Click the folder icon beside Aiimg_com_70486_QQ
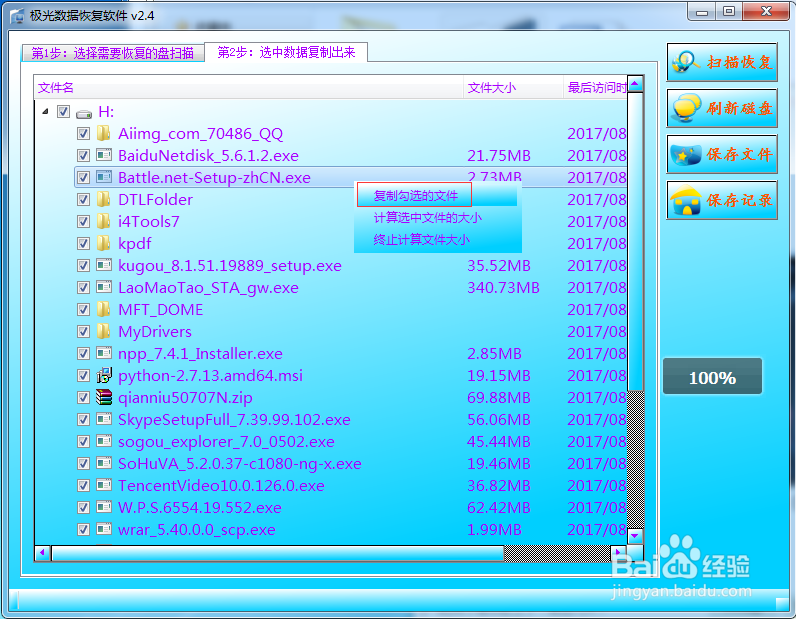 104,134
